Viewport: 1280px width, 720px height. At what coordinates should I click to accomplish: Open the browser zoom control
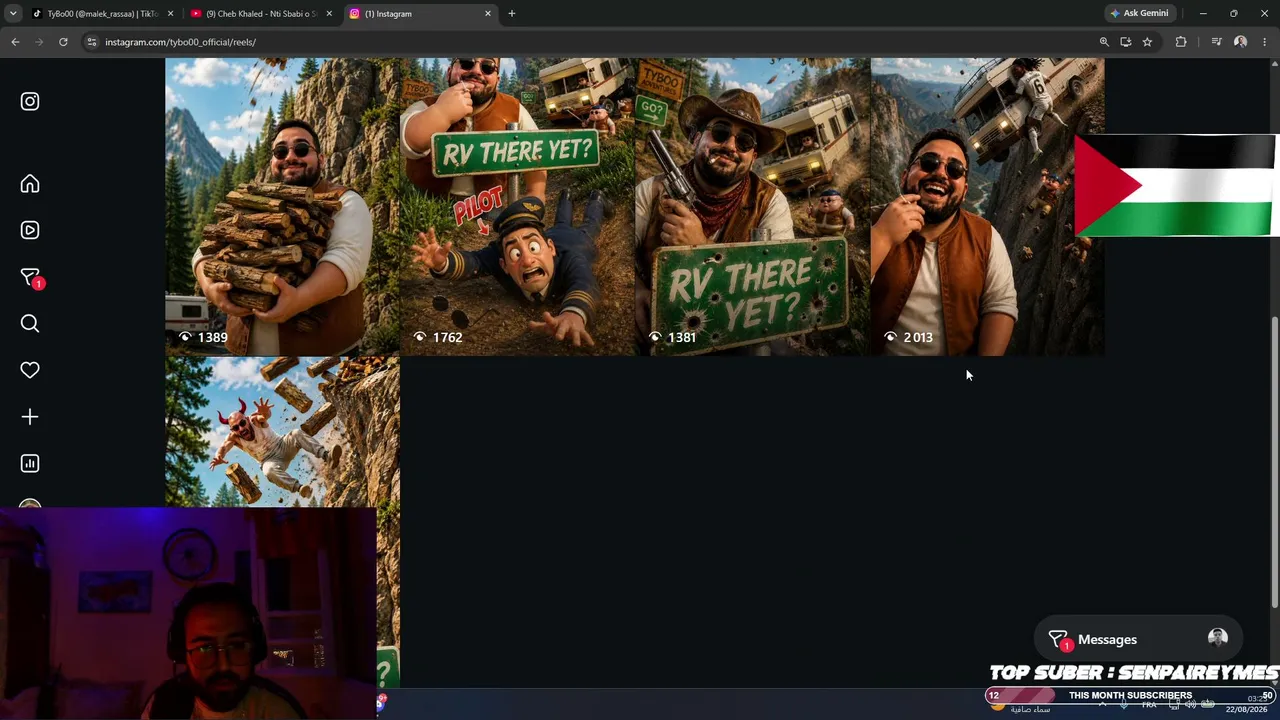(1104, 42)
